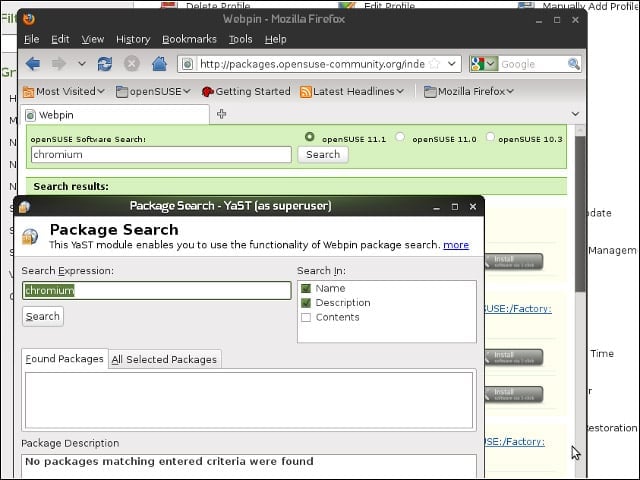640x480 pixels.
Task: Maximize the Firefox window
Action: 557,20
